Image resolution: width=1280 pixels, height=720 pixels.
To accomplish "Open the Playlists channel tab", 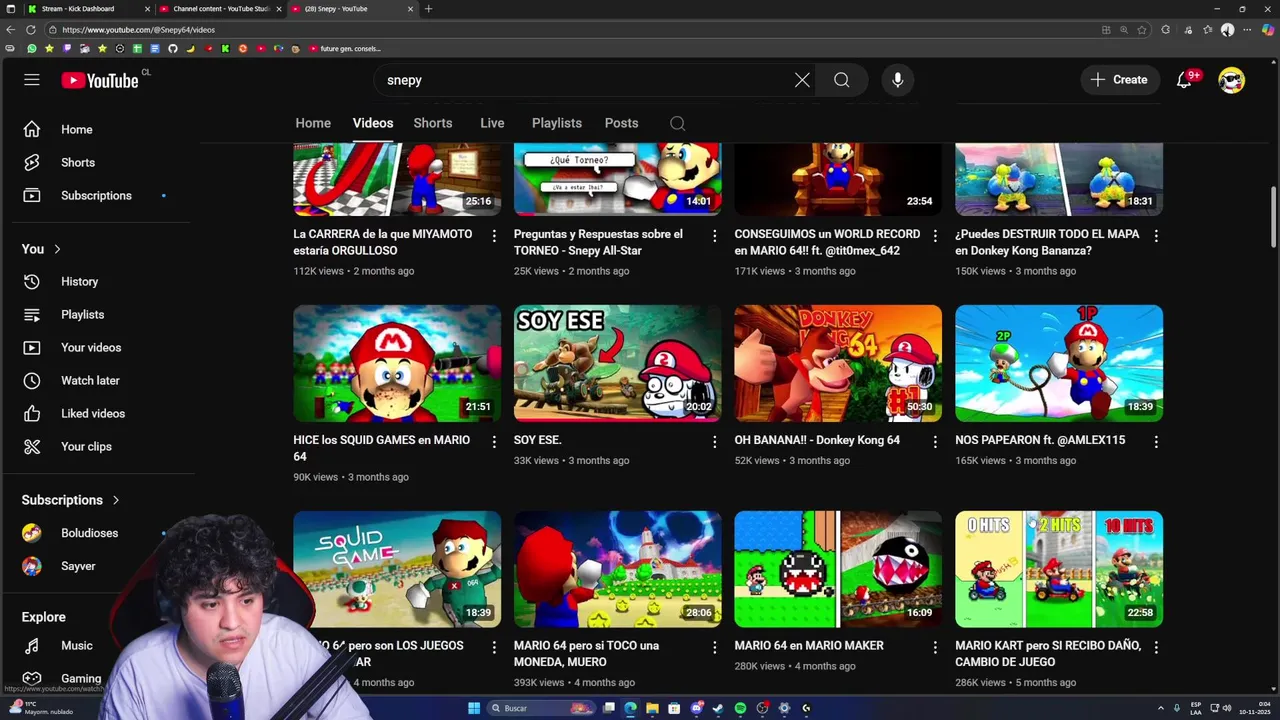I will coord(557,123).
